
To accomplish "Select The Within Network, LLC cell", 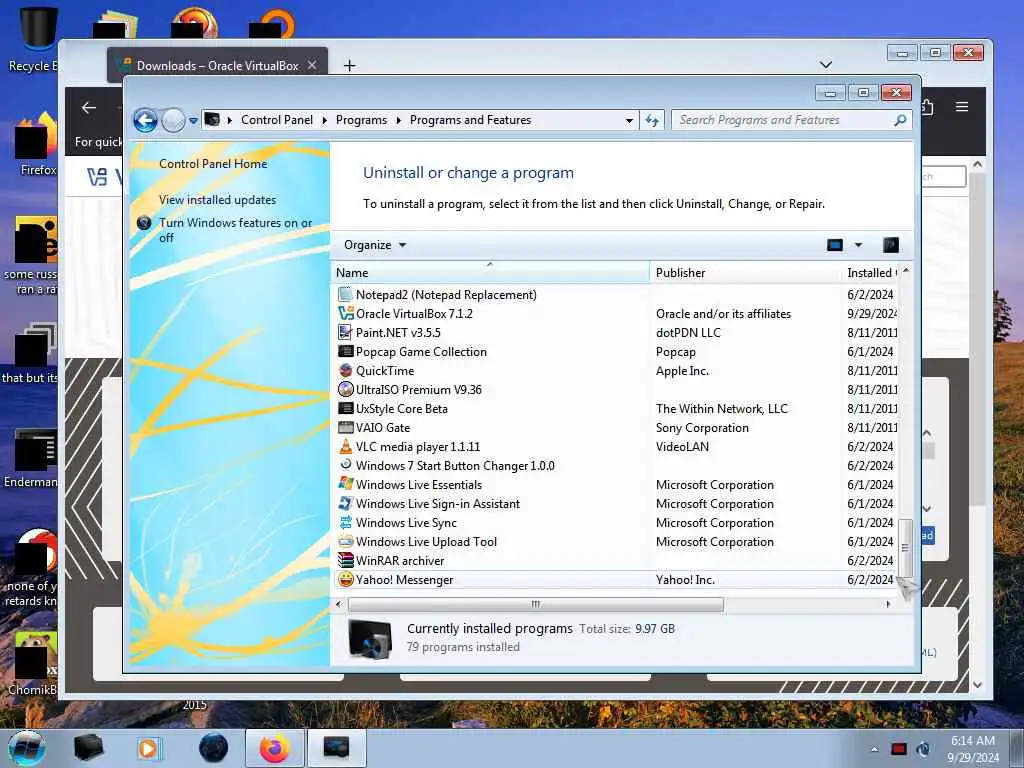I will (x=722, y=408).
